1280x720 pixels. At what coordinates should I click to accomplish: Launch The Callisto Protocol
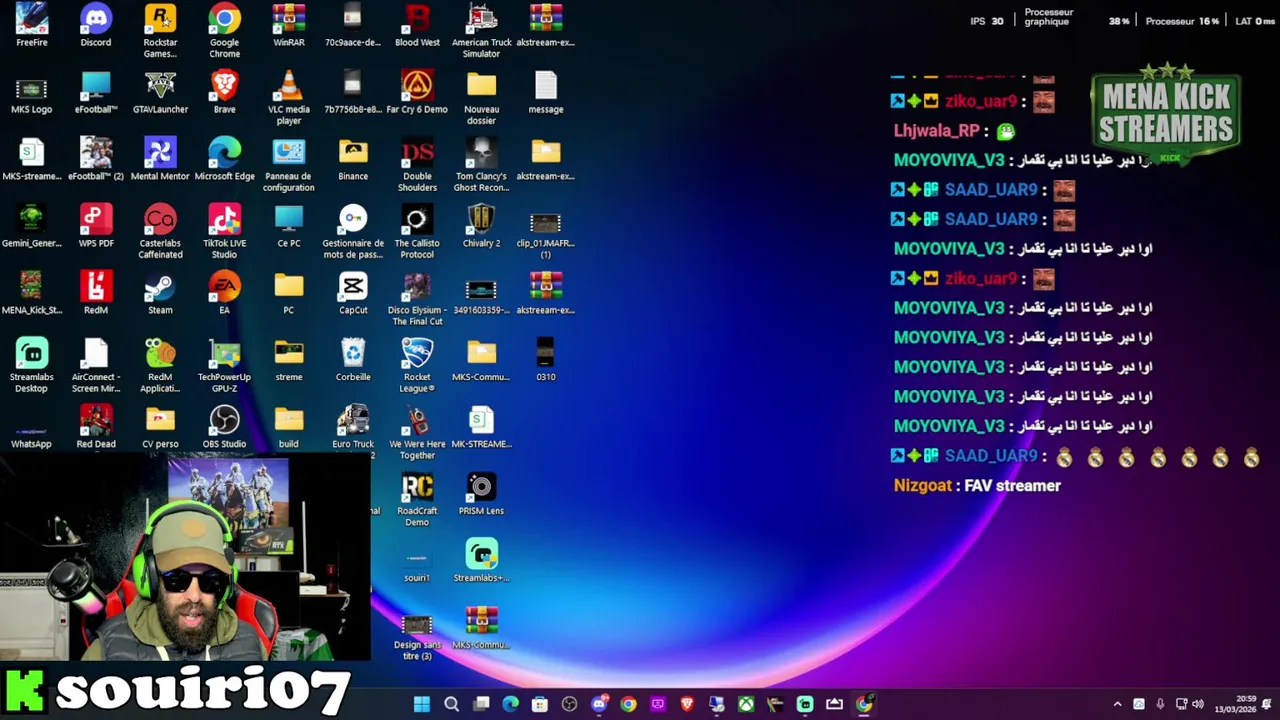pos(417,231)
